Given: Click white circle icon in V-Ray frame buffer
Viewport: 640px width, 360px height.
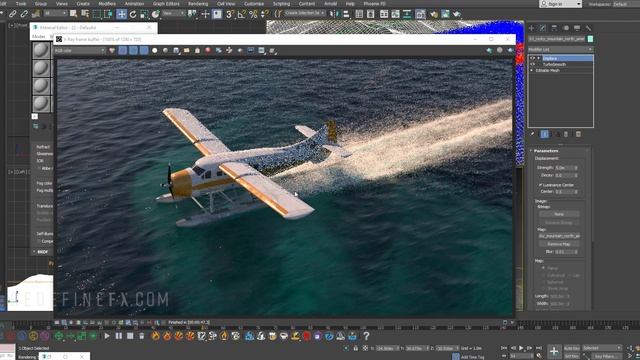Looking at the screenshot, I should [155, 51].
